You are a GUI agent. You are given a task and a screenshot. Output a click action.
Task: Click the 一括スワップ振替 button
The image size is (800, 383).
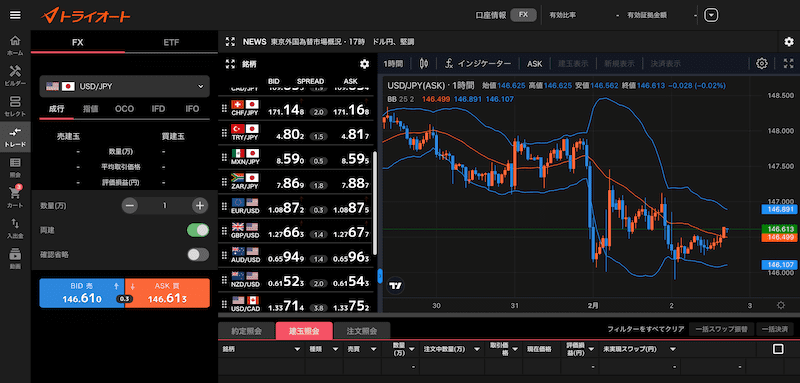tap(720, 329)
